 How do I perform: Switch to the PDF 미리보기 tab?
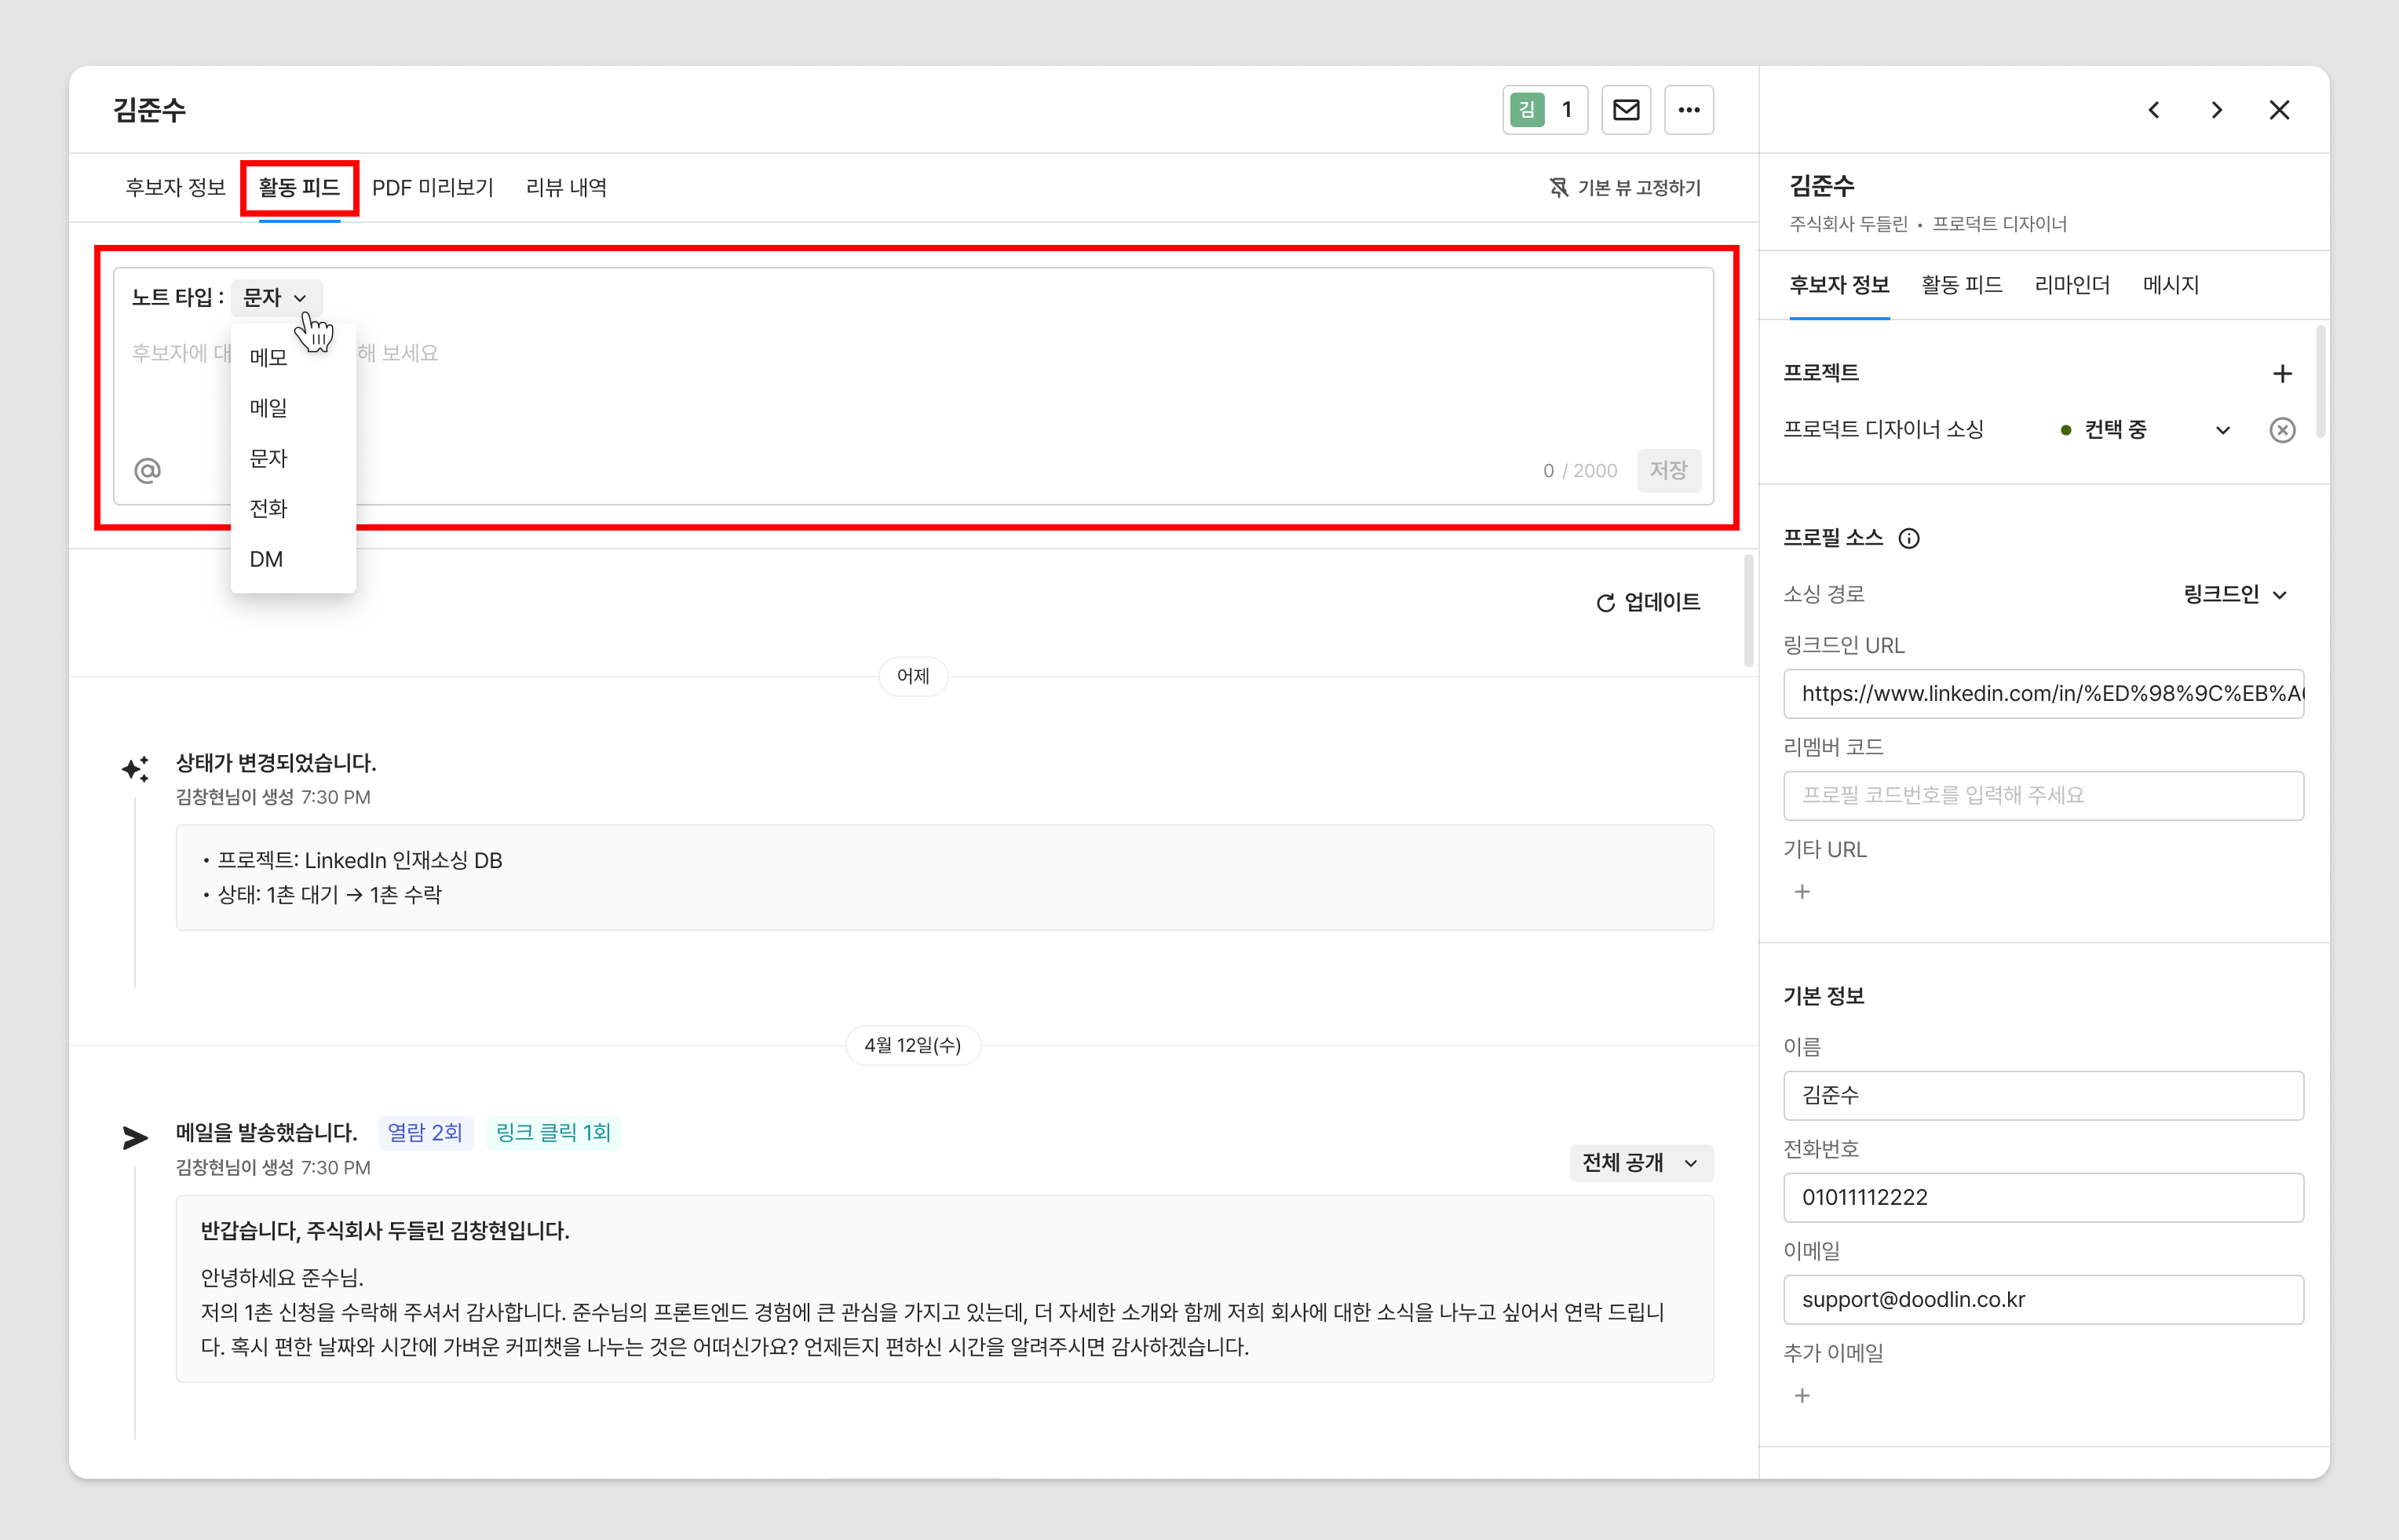click(x=432, y=188)
